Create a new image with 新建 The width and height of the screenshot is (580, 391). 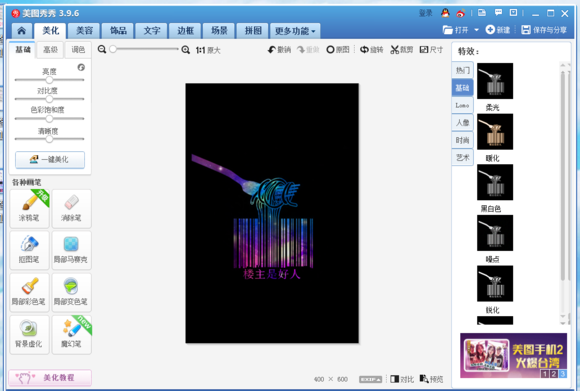click(498, 30)
